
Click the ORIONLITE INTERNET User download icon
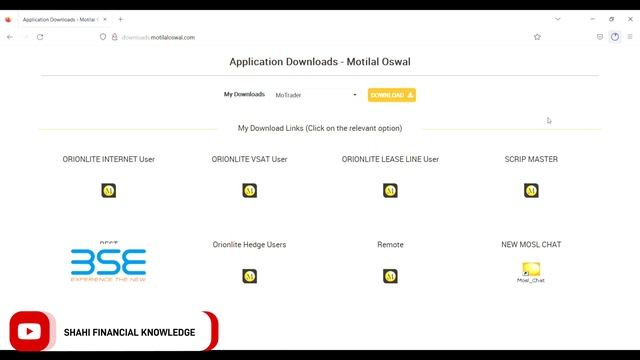(109, 191)
